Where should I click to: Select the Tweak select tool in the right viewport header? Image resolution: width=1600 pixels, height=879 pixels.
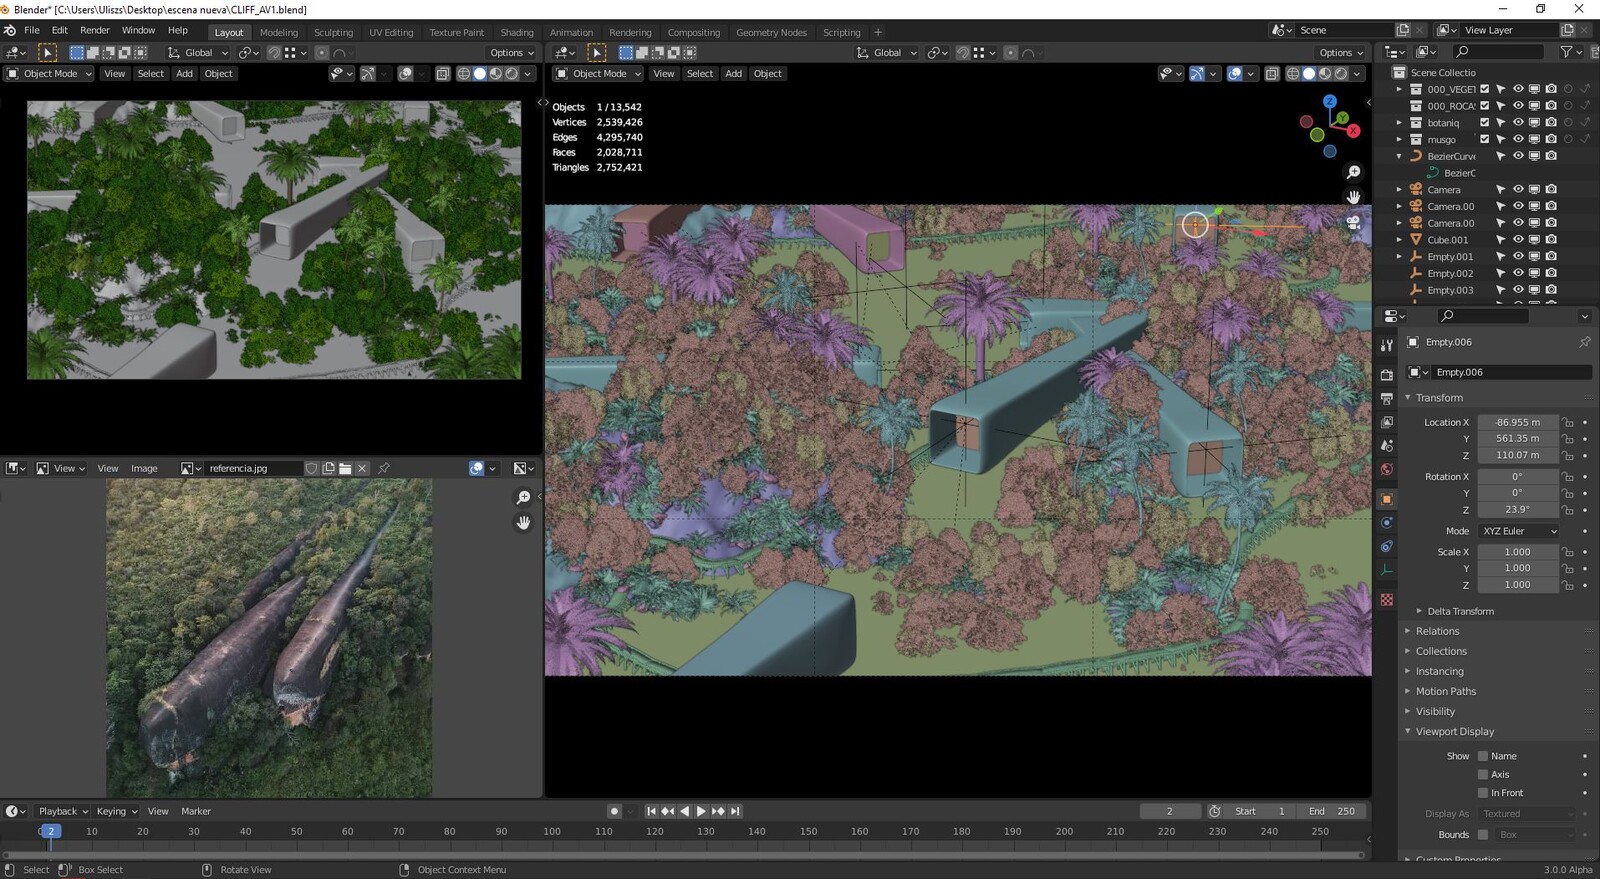tap(596, 53)
